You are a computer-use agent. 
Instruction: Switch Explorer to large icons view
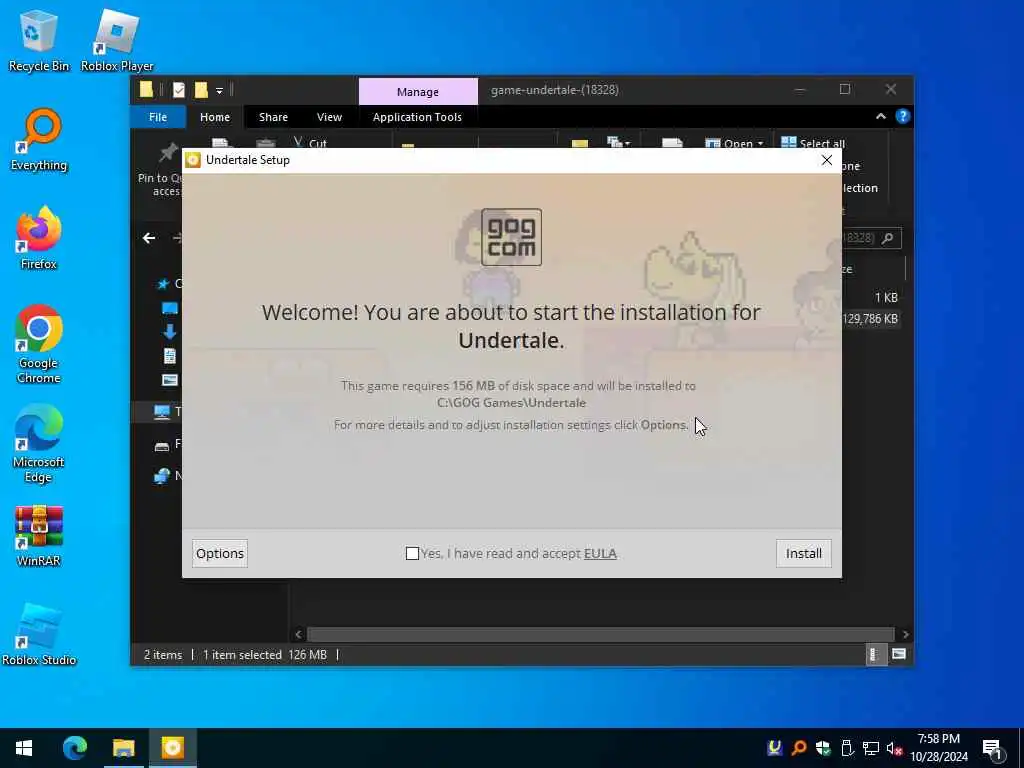899,654
